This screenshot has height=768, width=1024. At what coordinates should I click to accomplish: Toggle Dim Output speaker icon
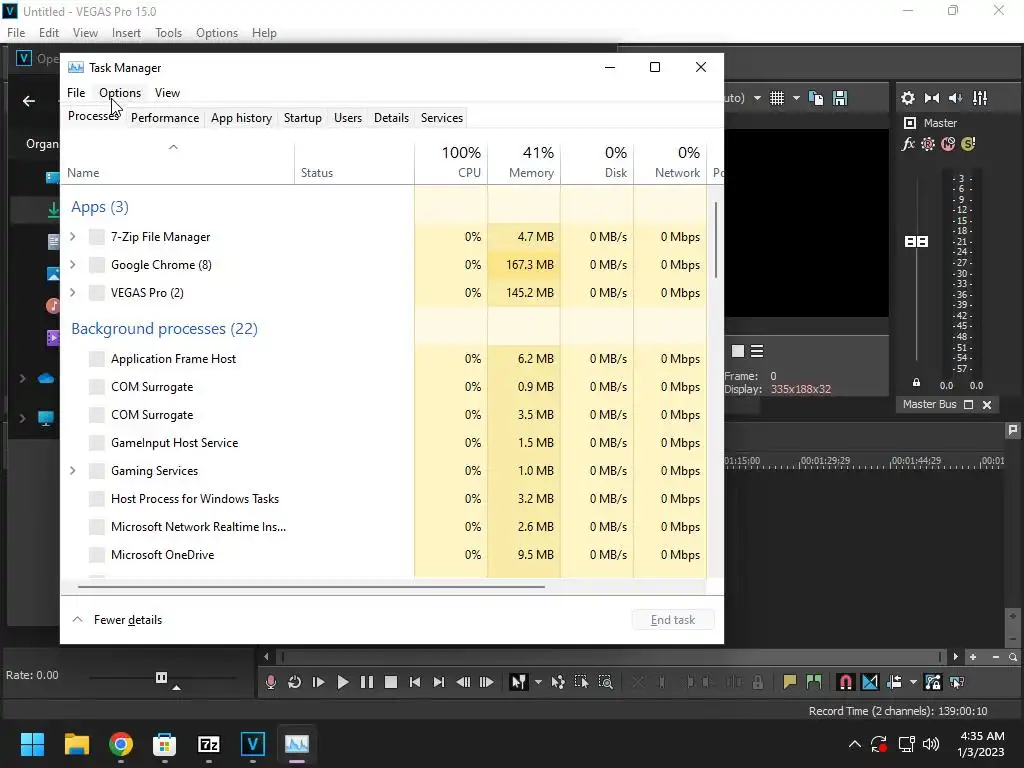(x=955, y=98)
